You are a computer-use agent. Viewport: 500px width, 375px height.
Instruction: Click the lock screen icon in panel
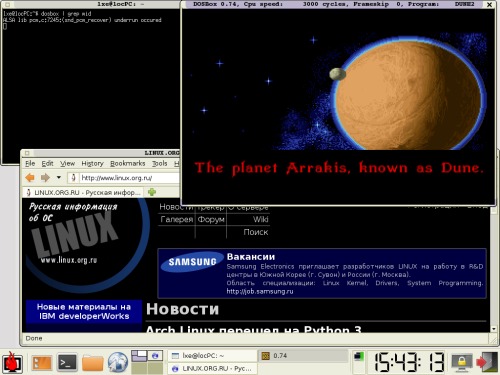[x=462, y=362]
